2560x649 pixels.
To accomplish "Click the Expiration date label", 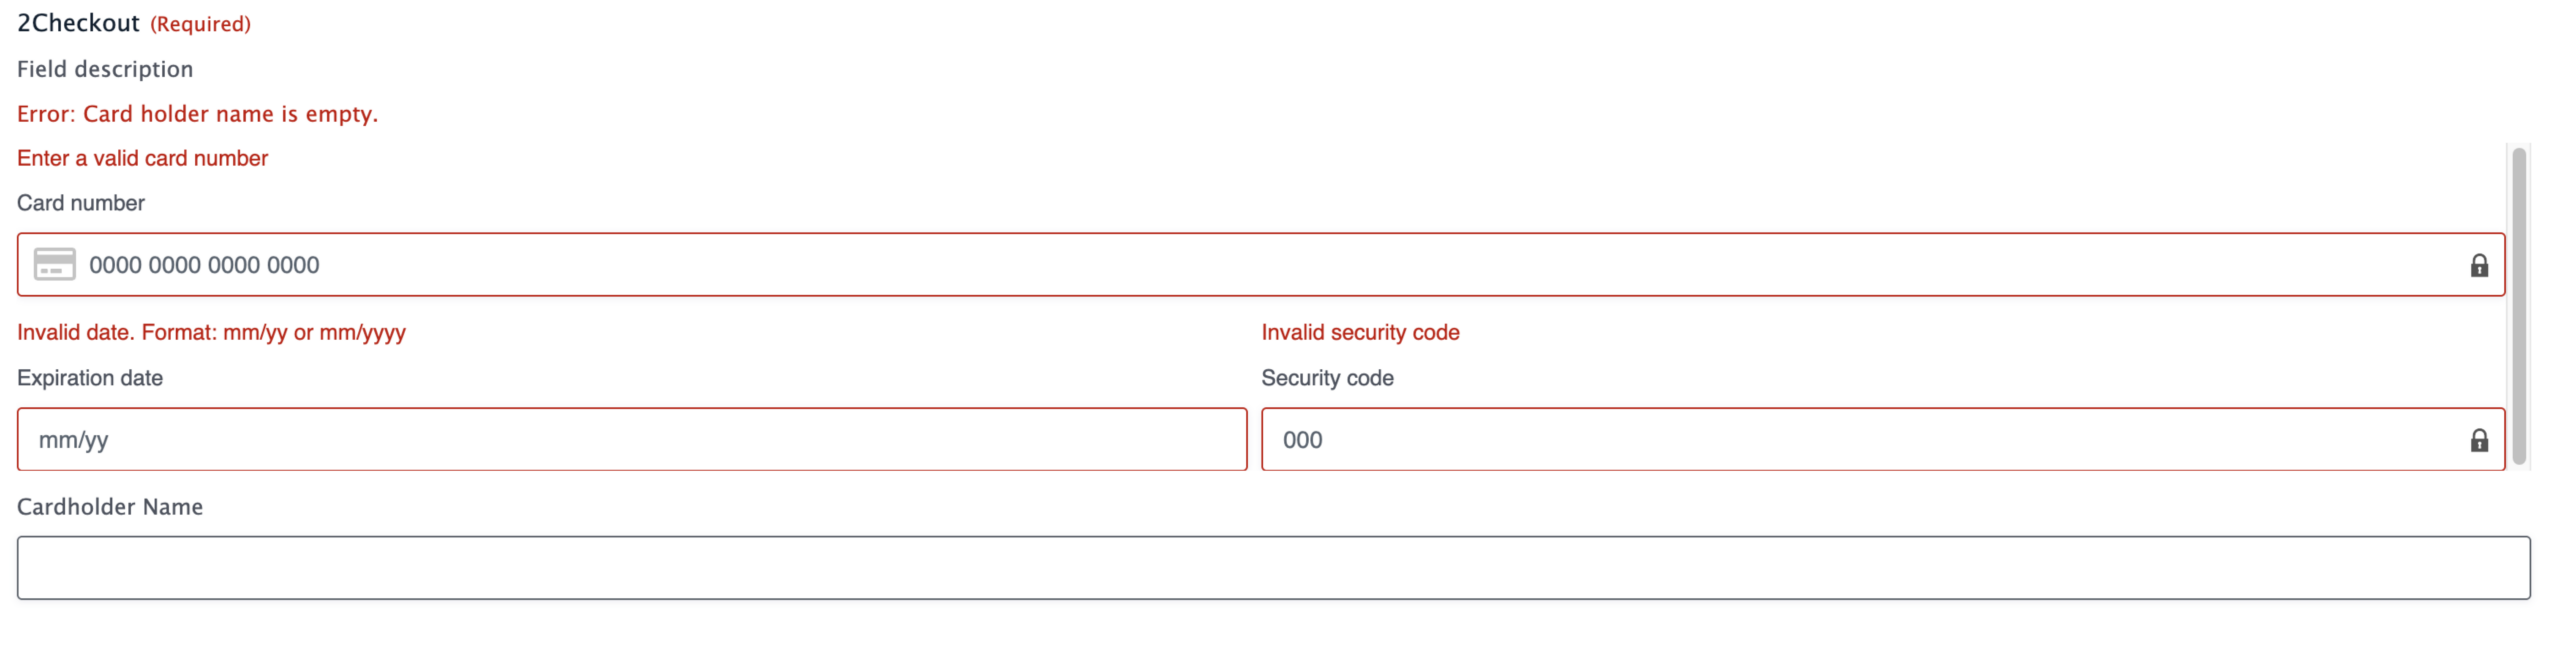I will point(90,378).
